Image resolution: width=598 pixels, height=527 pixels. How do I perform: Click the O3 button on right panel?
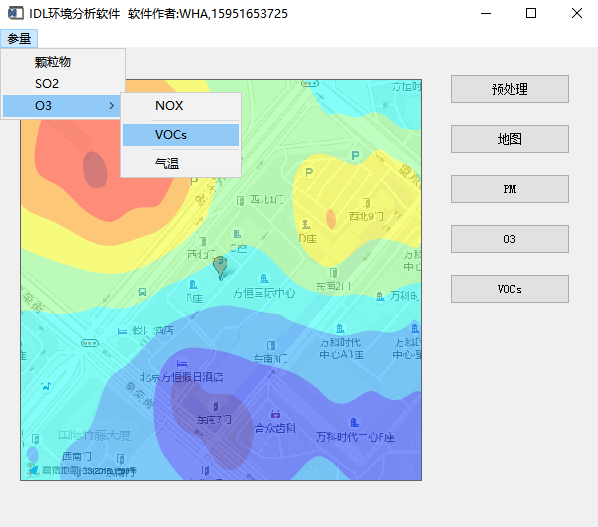(510, 239)
